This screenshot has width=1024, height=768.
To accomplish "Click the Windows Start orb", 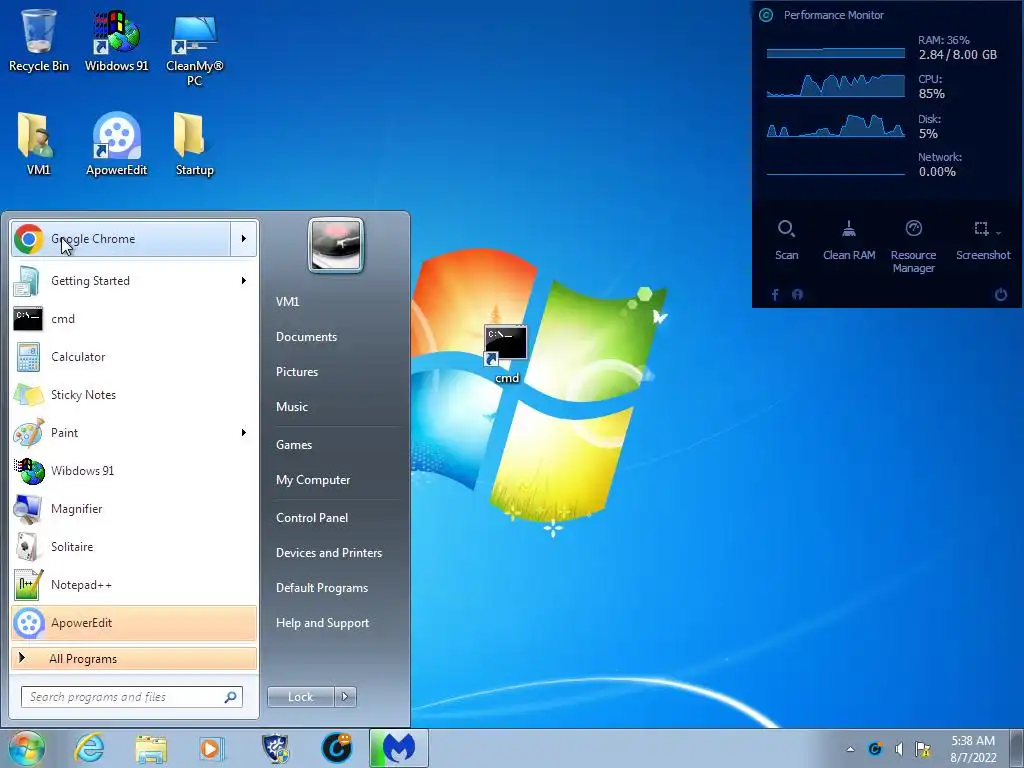I will (26, 748).
